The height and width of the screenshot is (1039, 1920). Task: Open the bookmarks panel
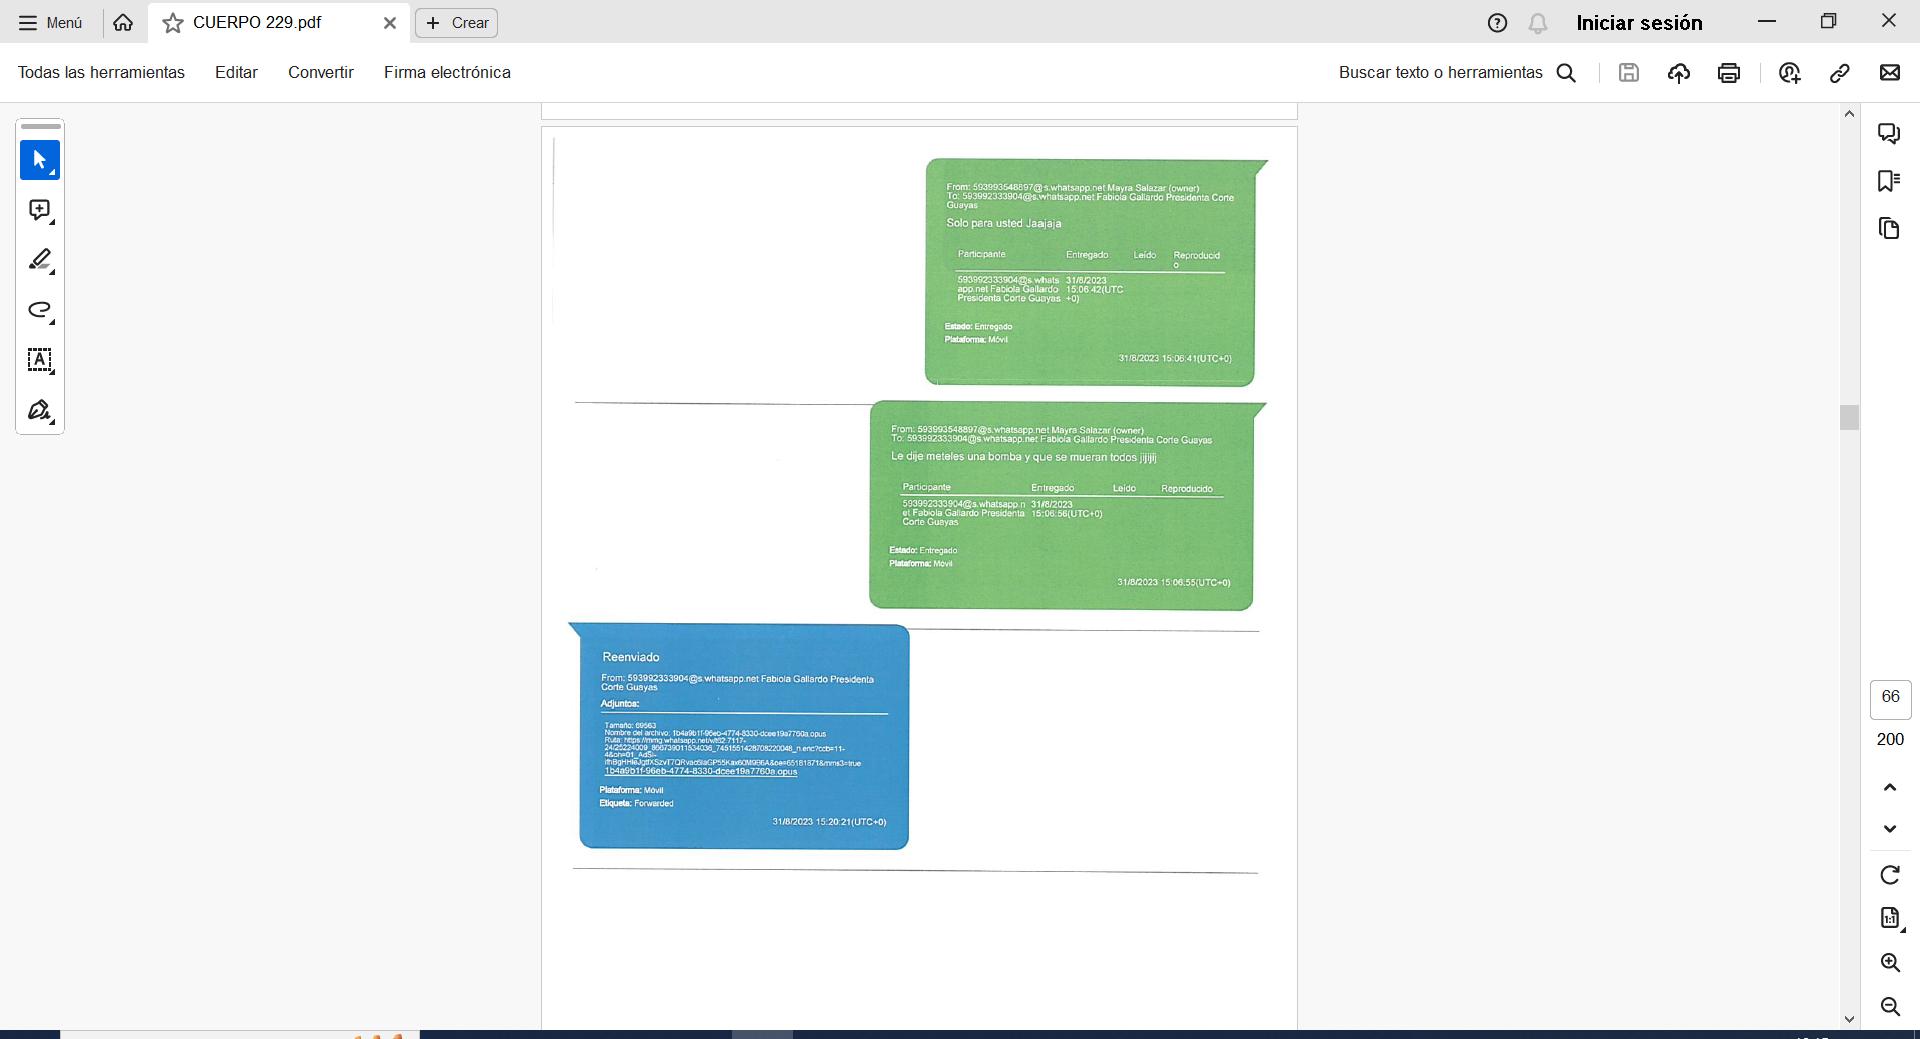(1889, 180)
